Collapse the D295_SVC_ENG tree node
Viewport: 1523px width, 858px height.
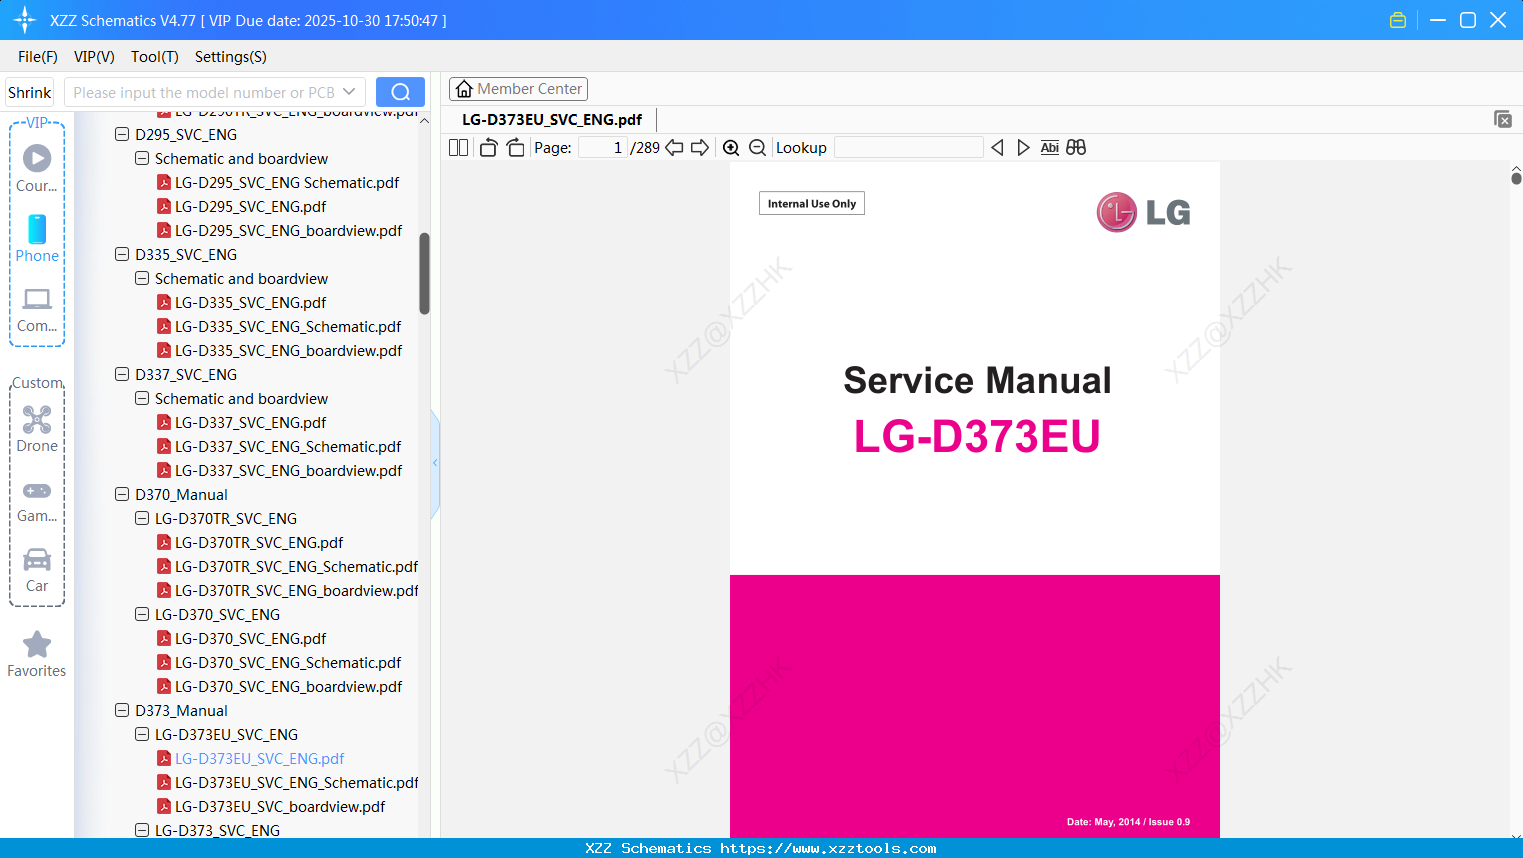[121, 134]
